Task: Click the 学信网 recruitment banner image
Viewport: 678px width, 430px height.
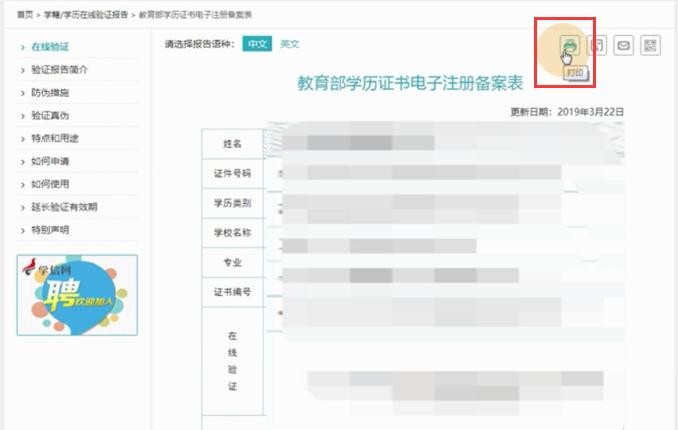Action: click(78, 295)
